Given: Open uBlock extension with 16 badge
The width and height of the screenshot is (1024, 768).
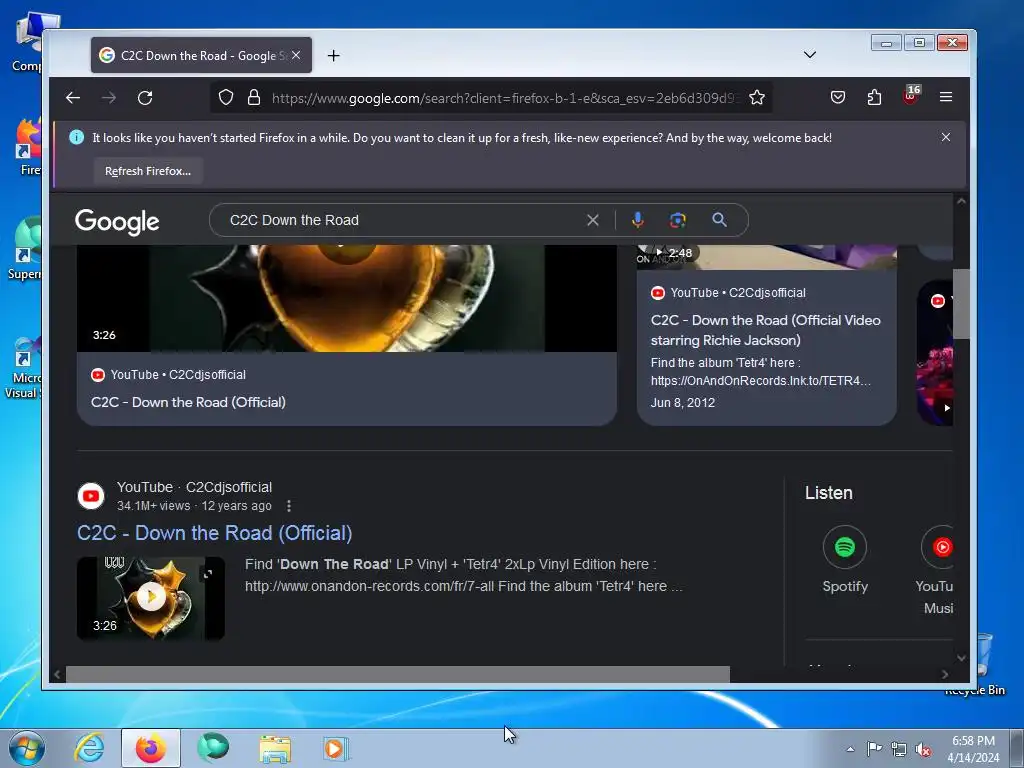Looking at the screenshot, I should click(x=910, y=96).
